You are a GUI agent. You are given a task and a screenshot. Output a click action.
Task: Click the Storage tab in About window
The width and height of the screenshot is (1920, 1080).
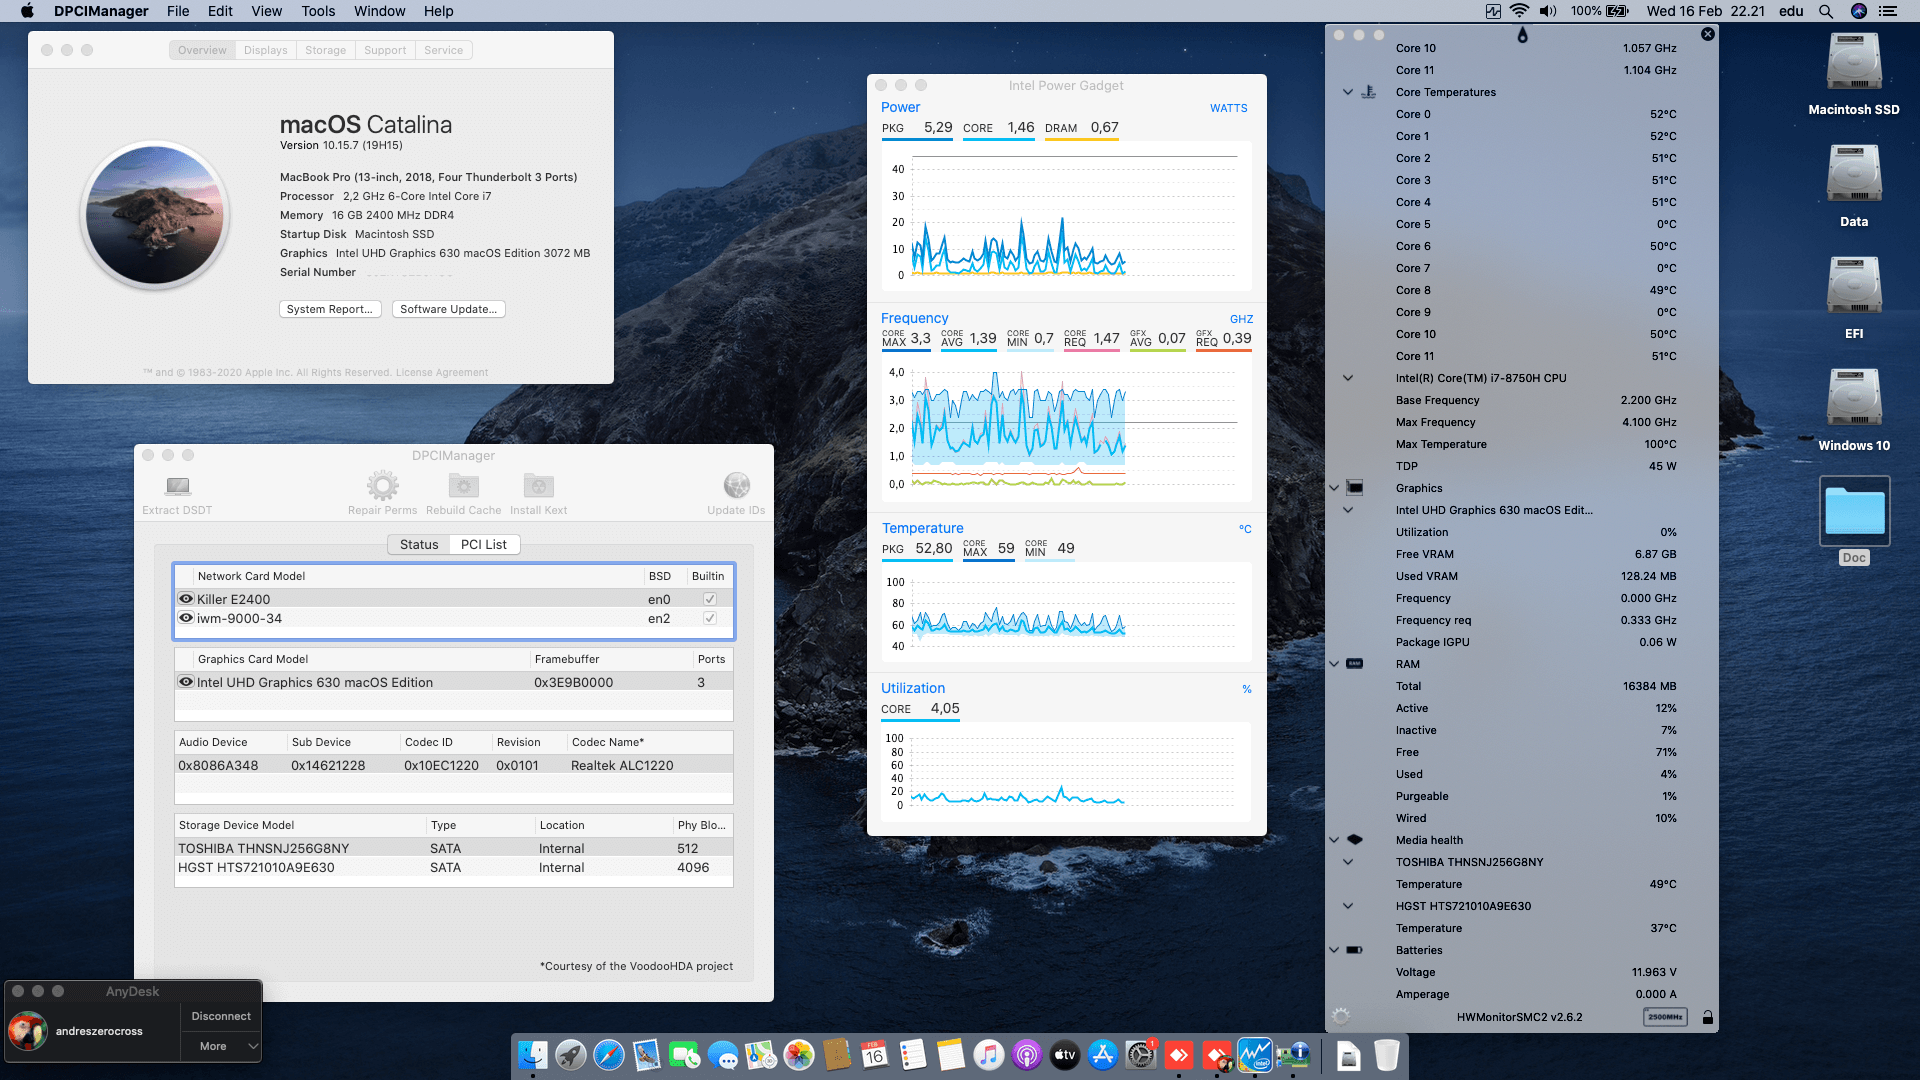tap(325, 50)
